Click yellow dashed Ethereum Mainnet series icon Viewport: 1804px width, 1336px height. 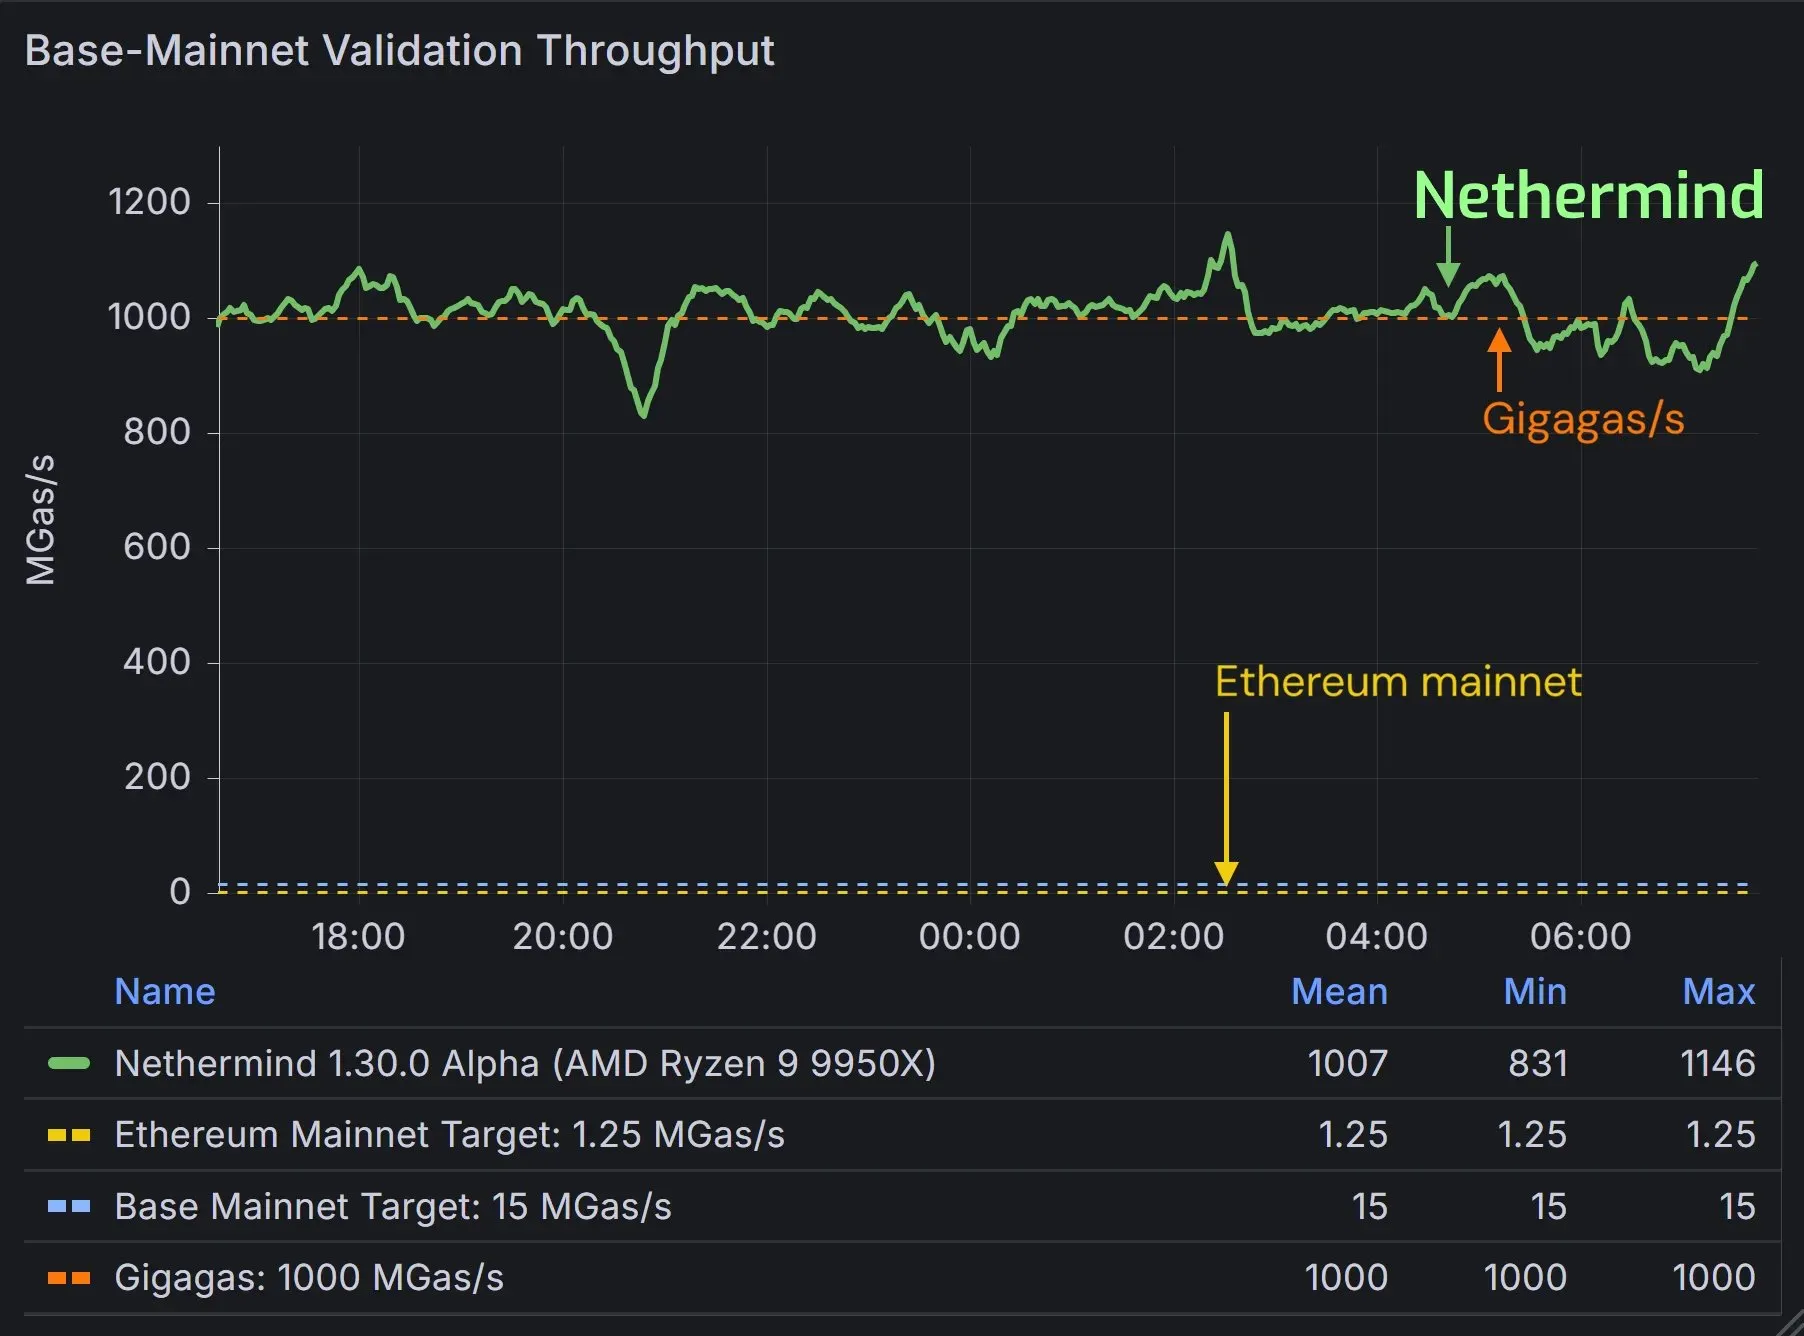click(69, 1135)
